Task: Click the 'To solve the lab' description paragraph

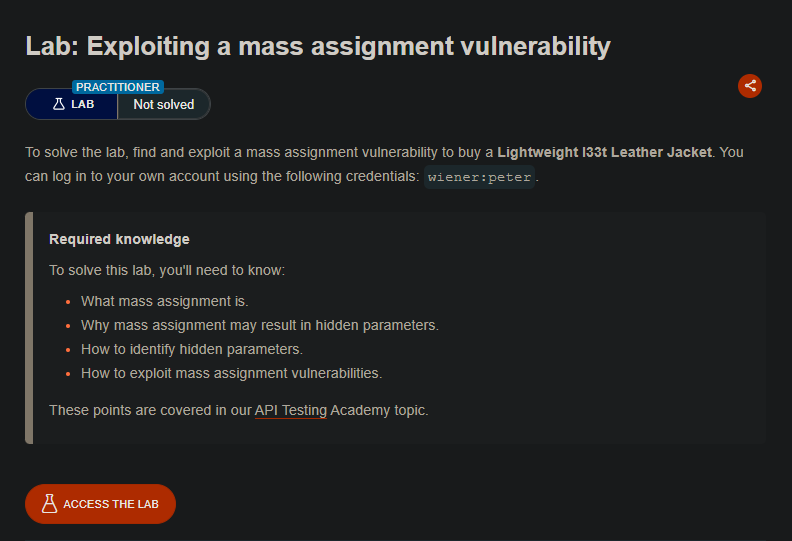Action: pos(384,164)
